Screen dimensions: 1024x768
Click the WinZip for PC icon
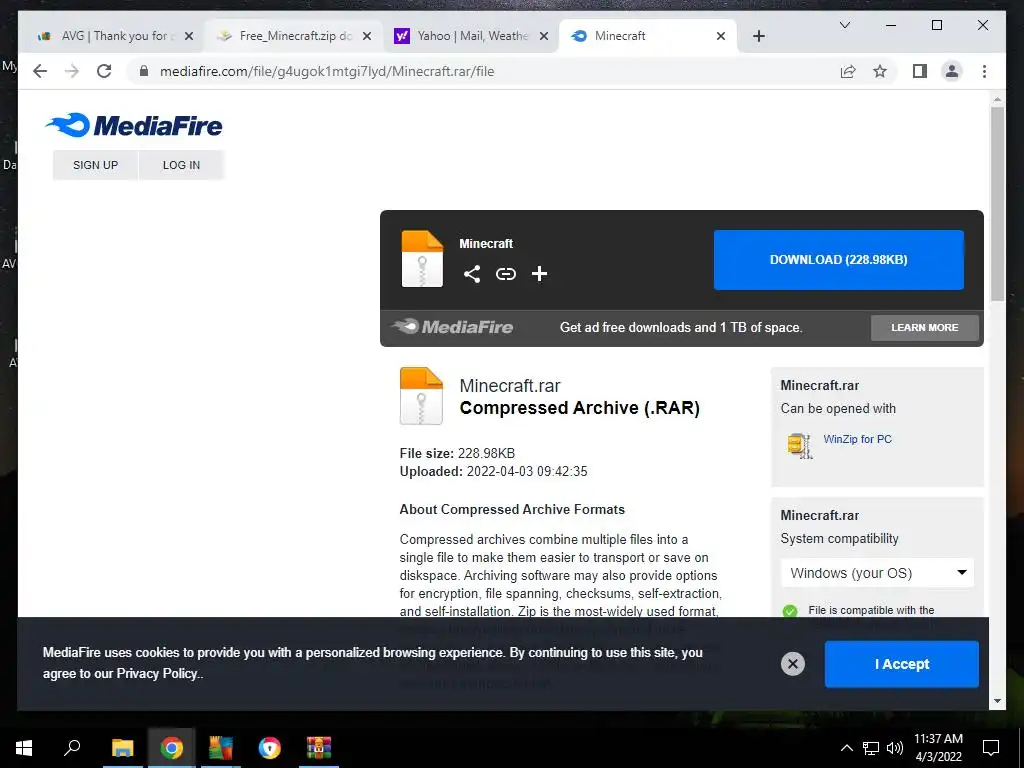tap(799, 446)
